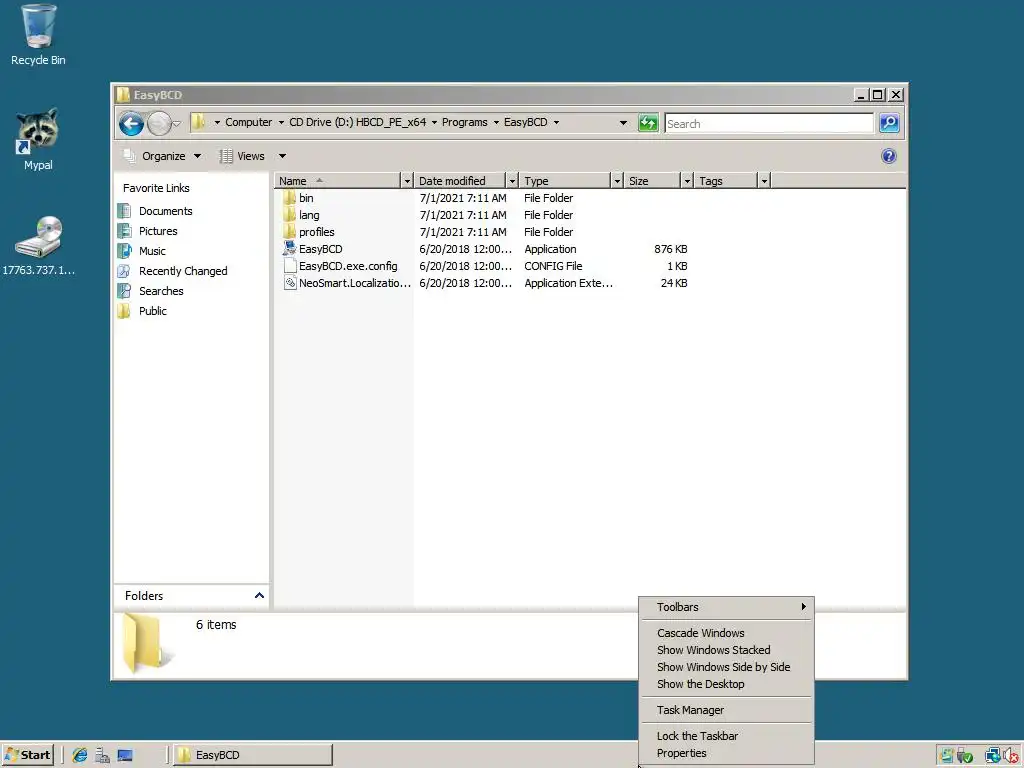Select the EasyBCD application icon
This screenshot has width=1024, height=768.
(x=289, y=249)
